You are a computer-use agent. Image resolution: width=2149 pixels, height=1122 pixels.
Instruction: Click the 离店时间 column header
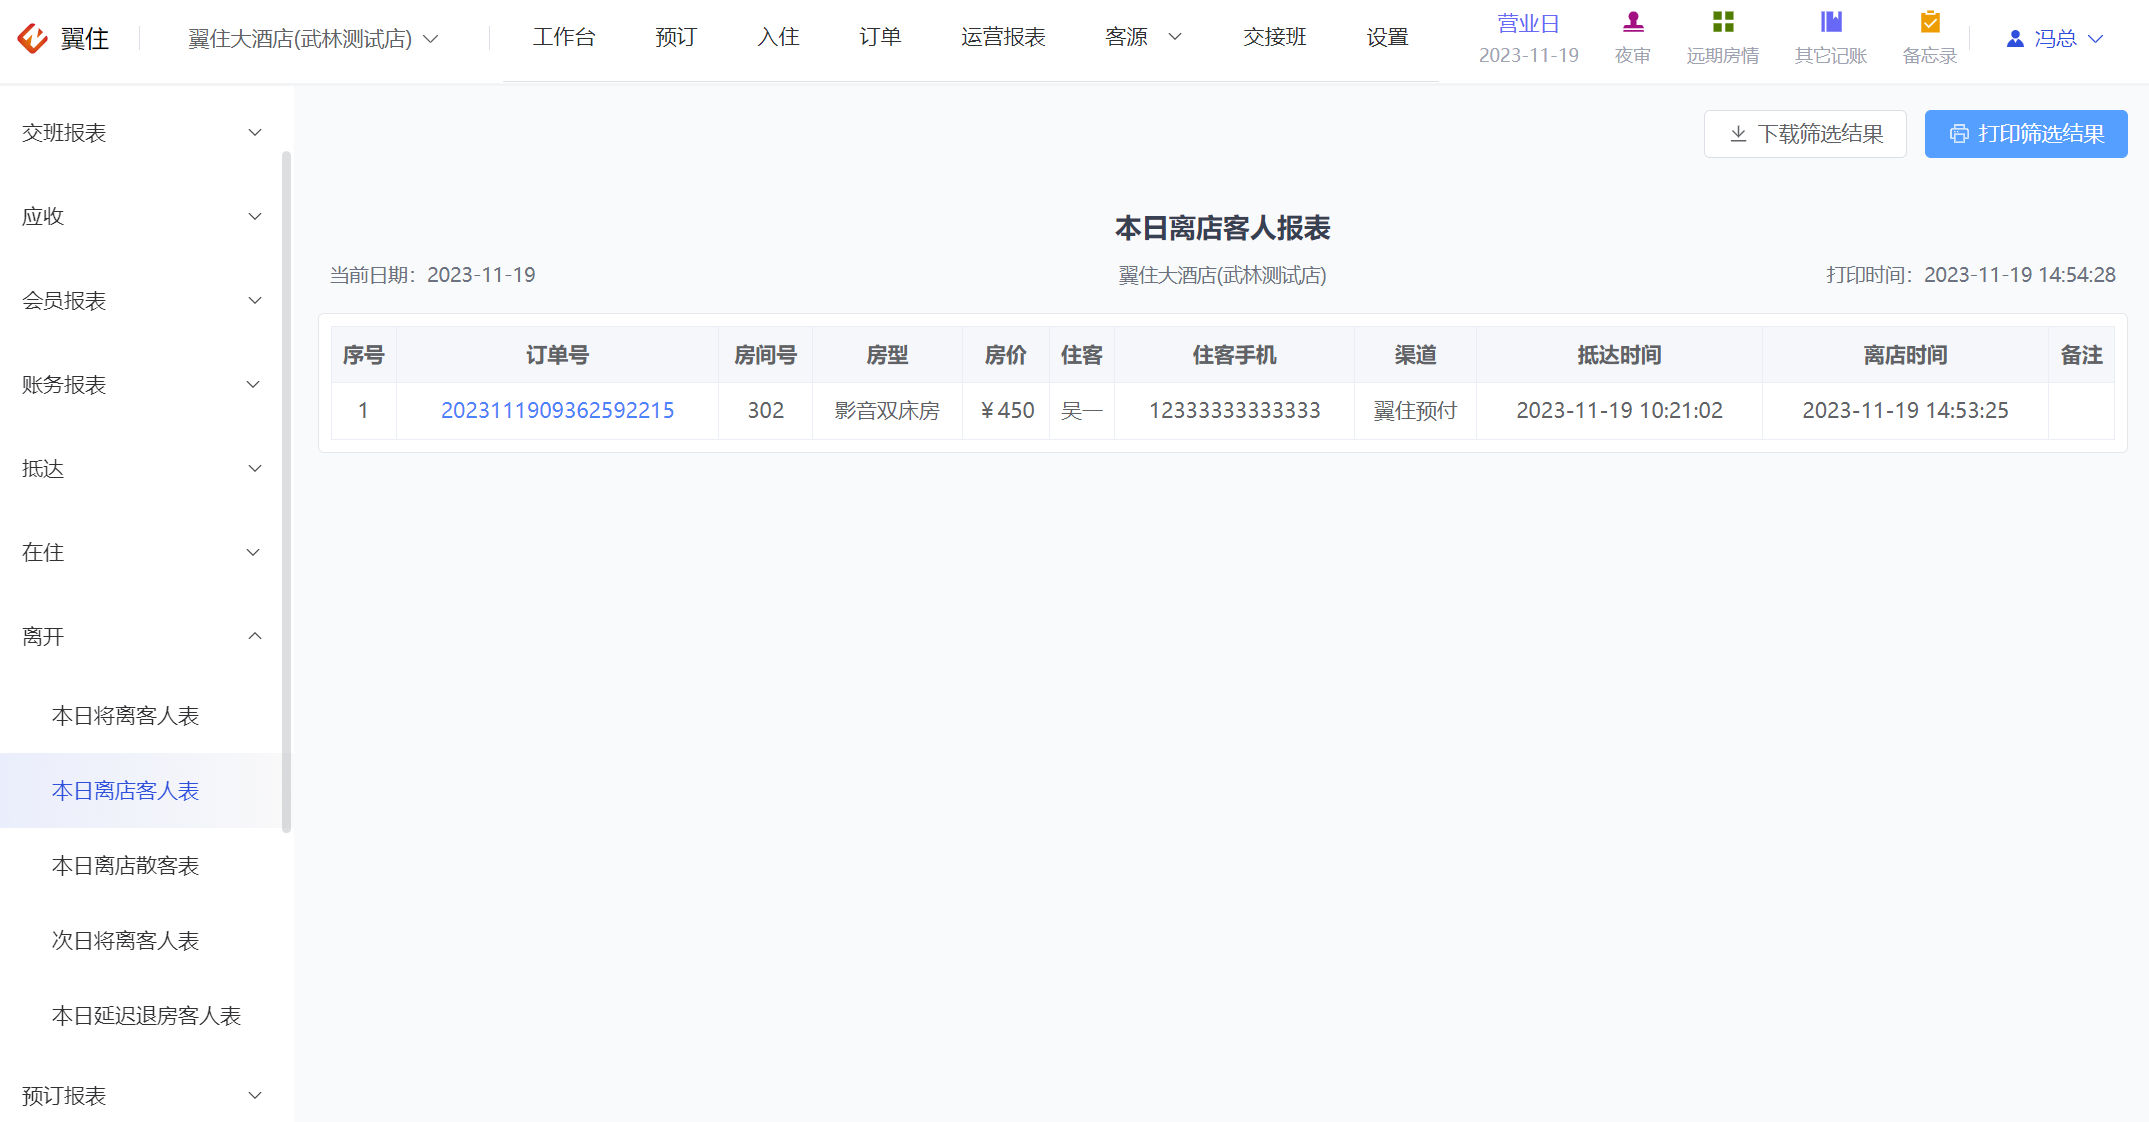[1905, 355]
